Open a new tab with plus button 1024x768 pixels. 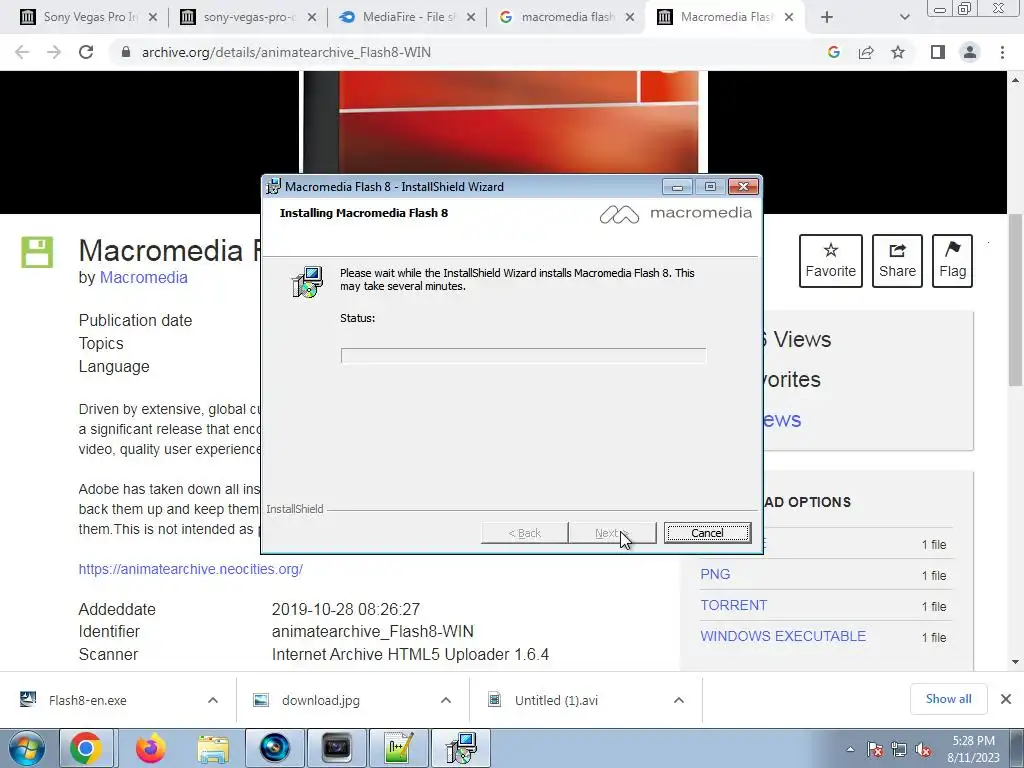point(827,17)
